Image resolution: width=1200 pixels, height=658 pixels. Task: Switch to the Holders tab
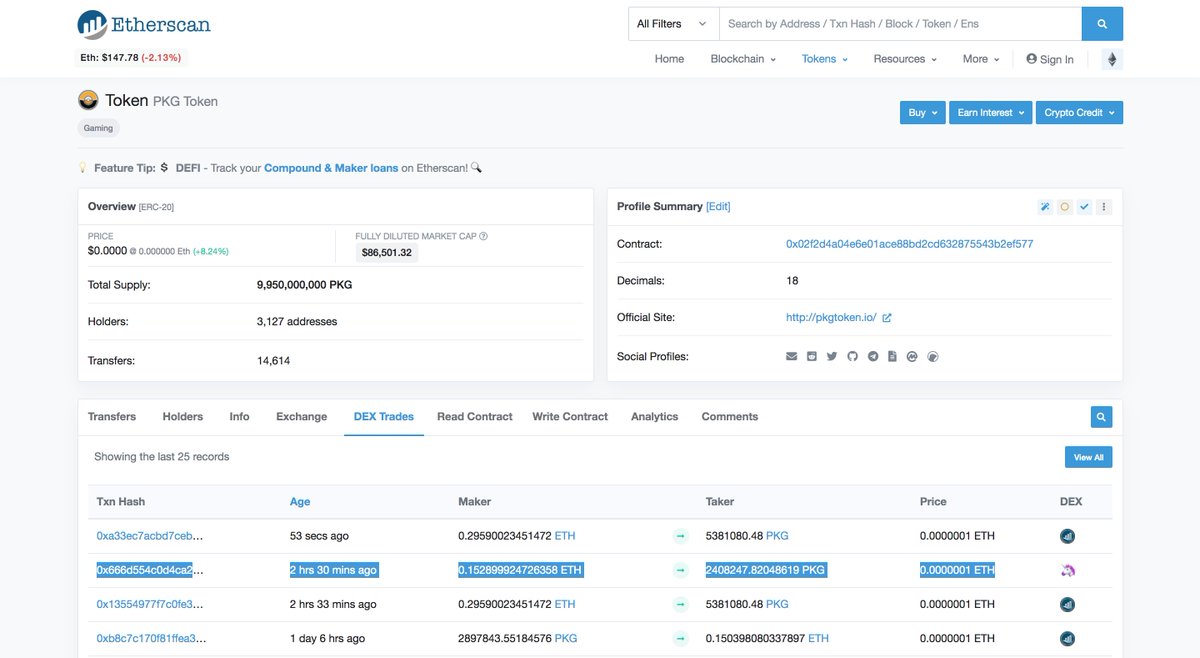[182, 417]
